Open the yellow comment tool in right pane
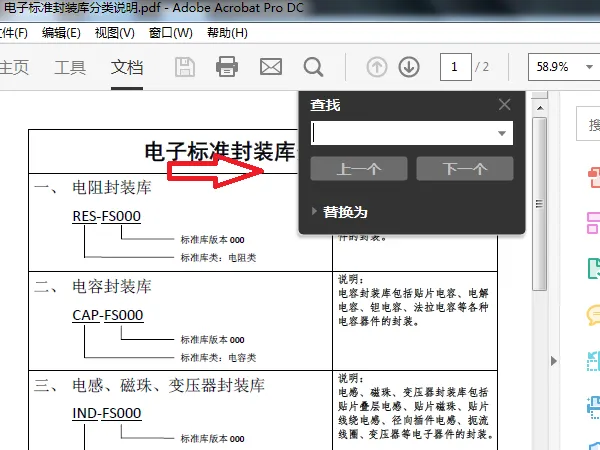The height and width of the screenshot is (450, 600). [x=593, y=315]
